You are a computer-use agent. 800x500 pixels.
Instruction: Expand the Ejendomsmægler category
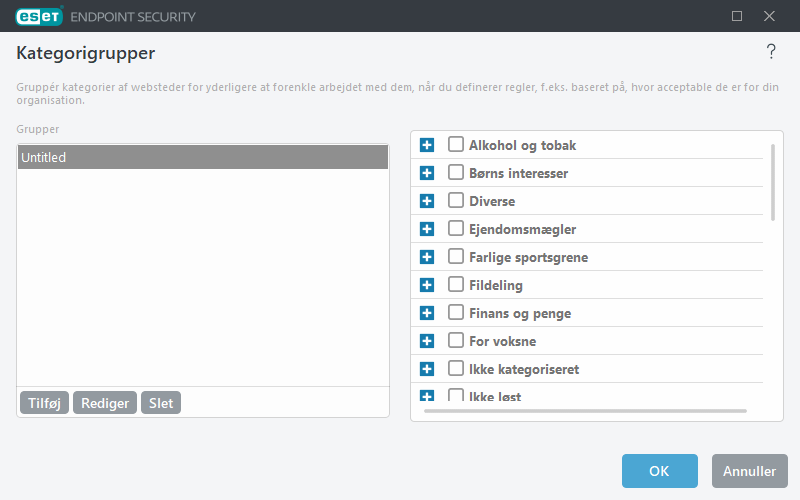pos(427,229)
